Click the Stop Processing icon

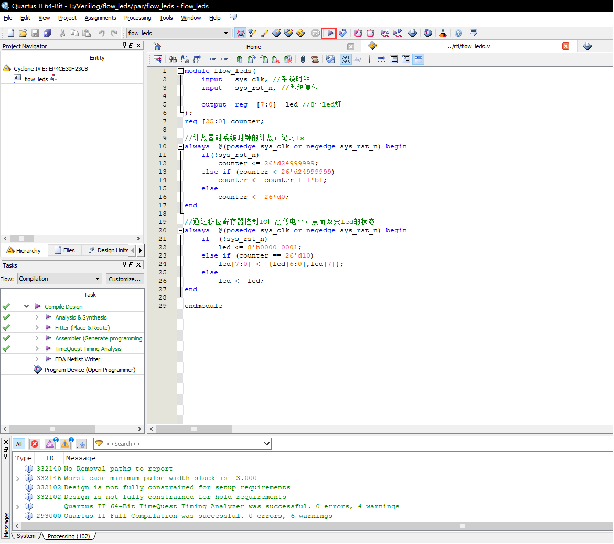(315, 33)
